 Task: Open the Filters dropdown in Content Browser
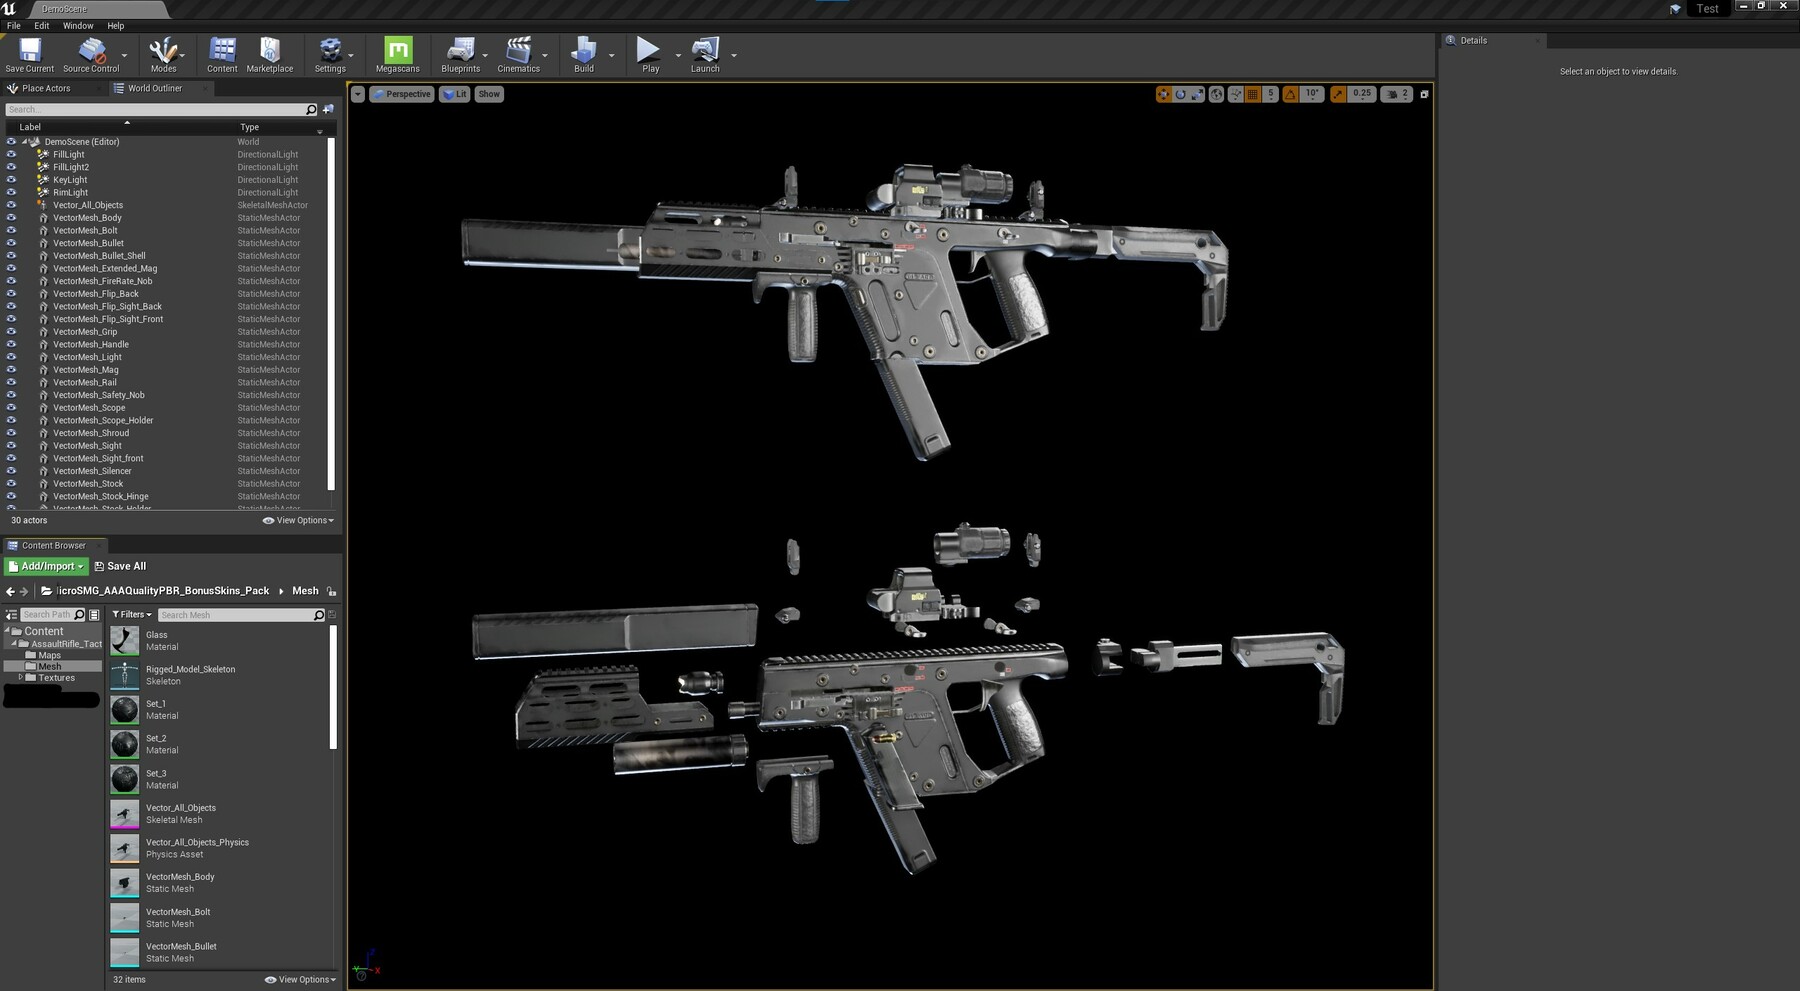[x=132, y=615]
